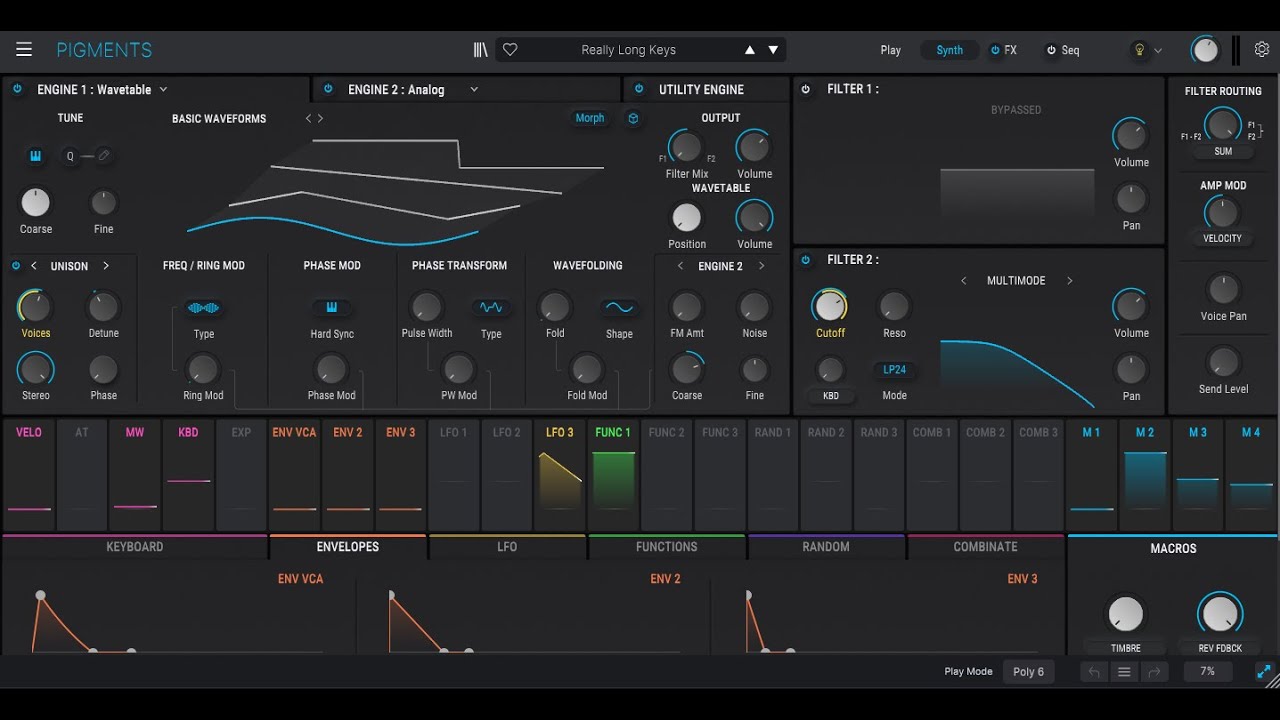Click the CPU usage 7% readout
The image size is (1280, 720).
click(x=1208, y=672)
